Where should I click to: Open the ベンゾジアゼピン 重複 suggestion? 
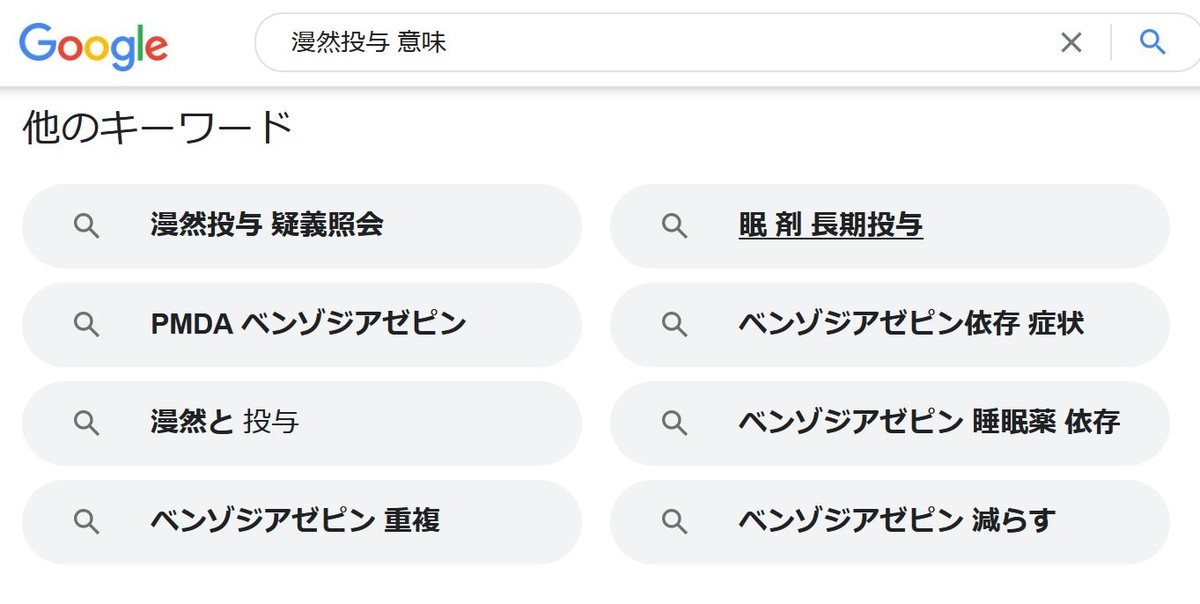(301, 521)
